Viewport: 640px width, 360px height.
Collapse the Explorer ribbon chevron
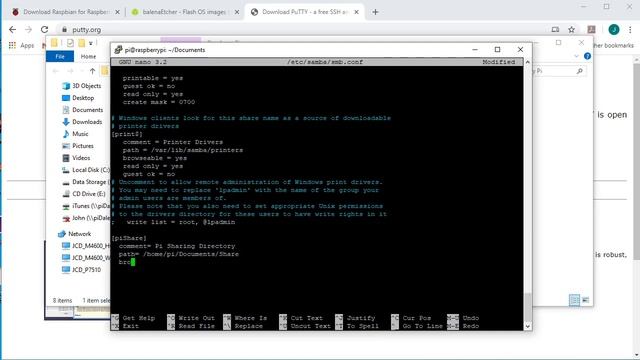pos(576,56)
